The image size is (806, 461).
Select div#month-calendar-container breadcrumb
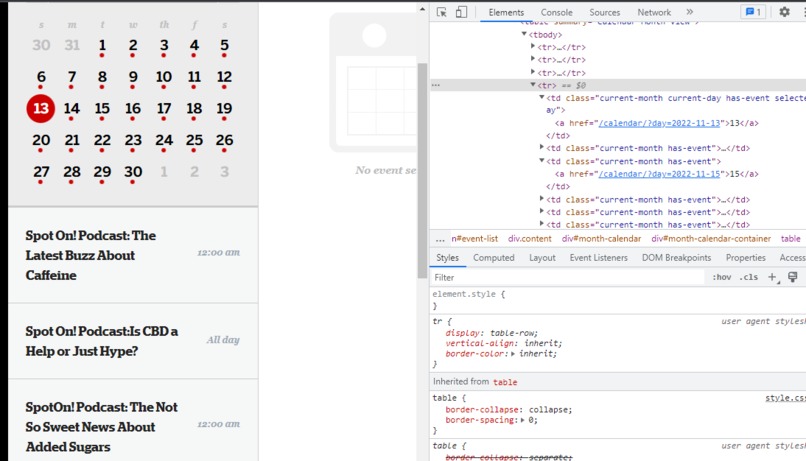point(711,239)
